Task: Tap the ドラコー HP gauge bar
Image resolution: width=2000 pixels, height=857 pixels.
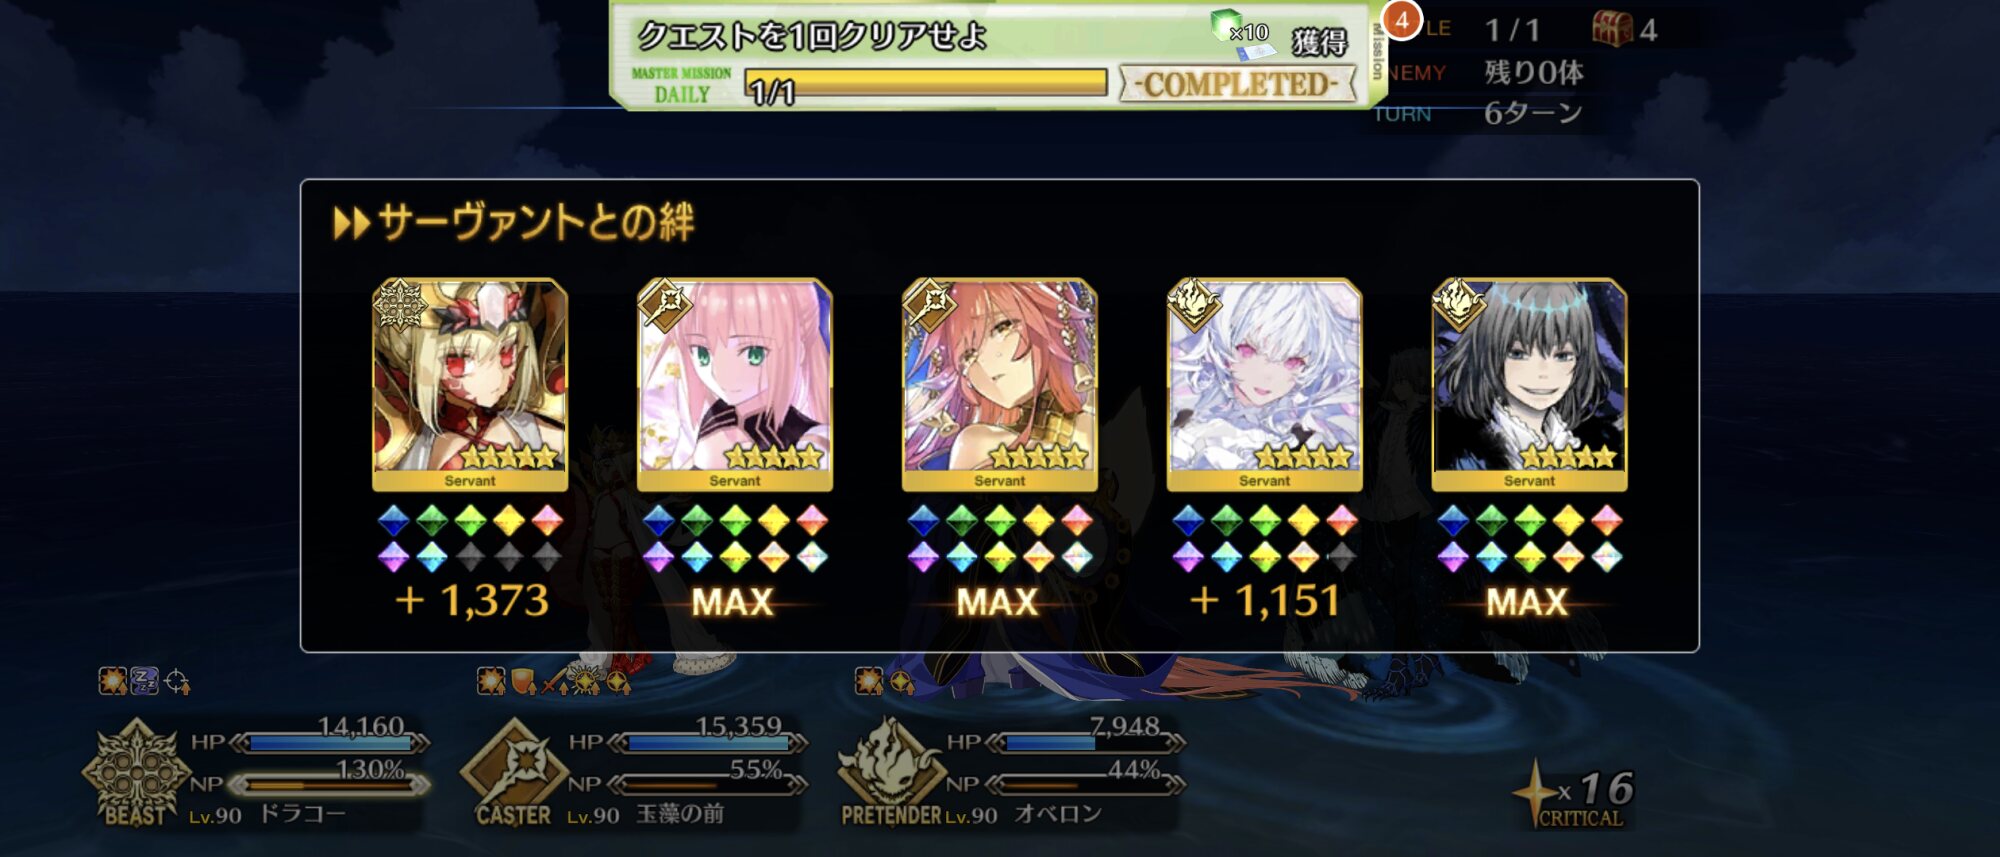Action: tap(330, 743)
